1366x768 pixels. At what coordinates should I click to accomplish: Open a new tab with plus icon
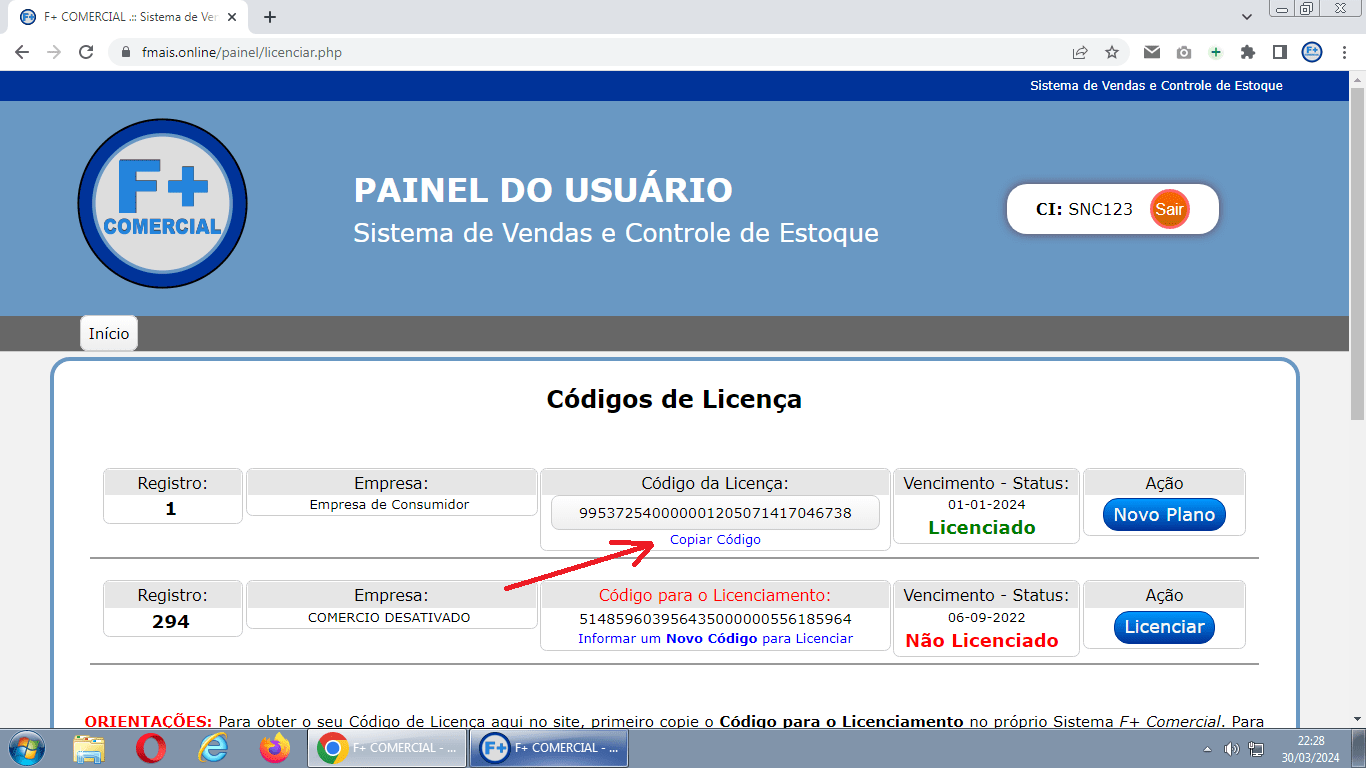[270, 17]
